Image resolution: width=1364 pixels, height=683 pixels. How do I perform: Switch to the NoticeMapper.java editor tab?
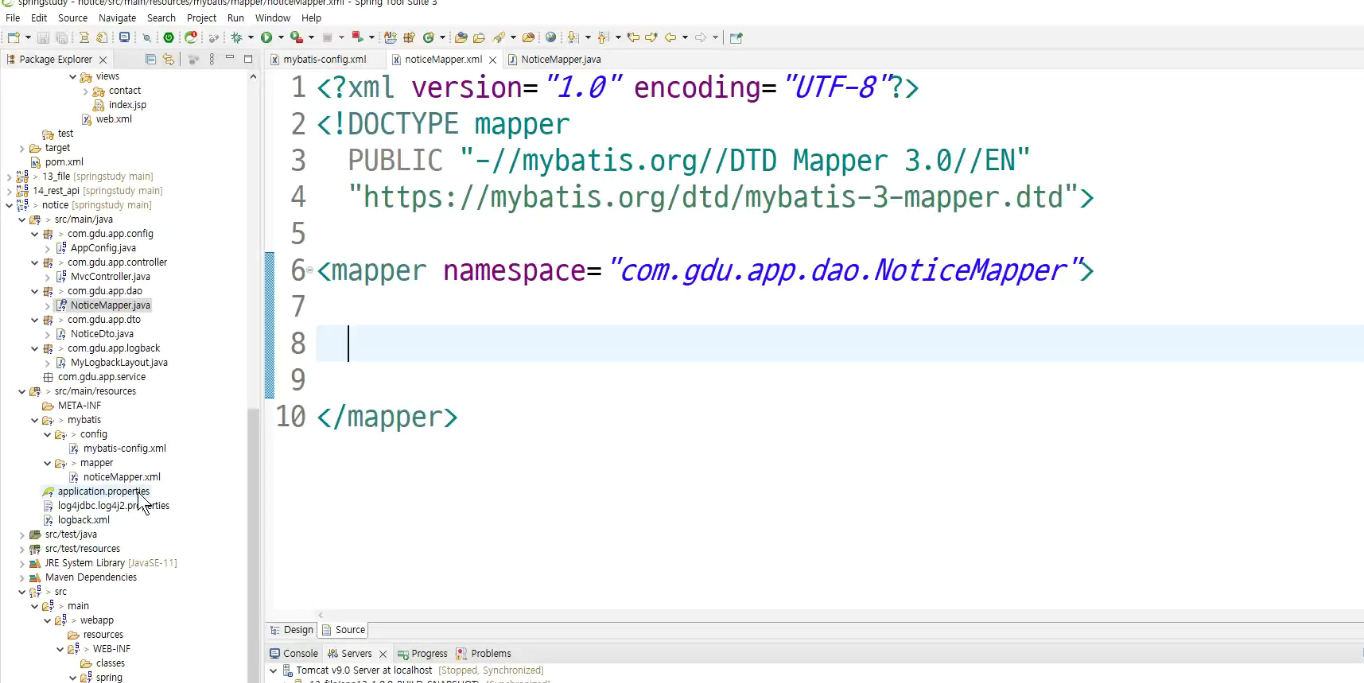point(560,59)
